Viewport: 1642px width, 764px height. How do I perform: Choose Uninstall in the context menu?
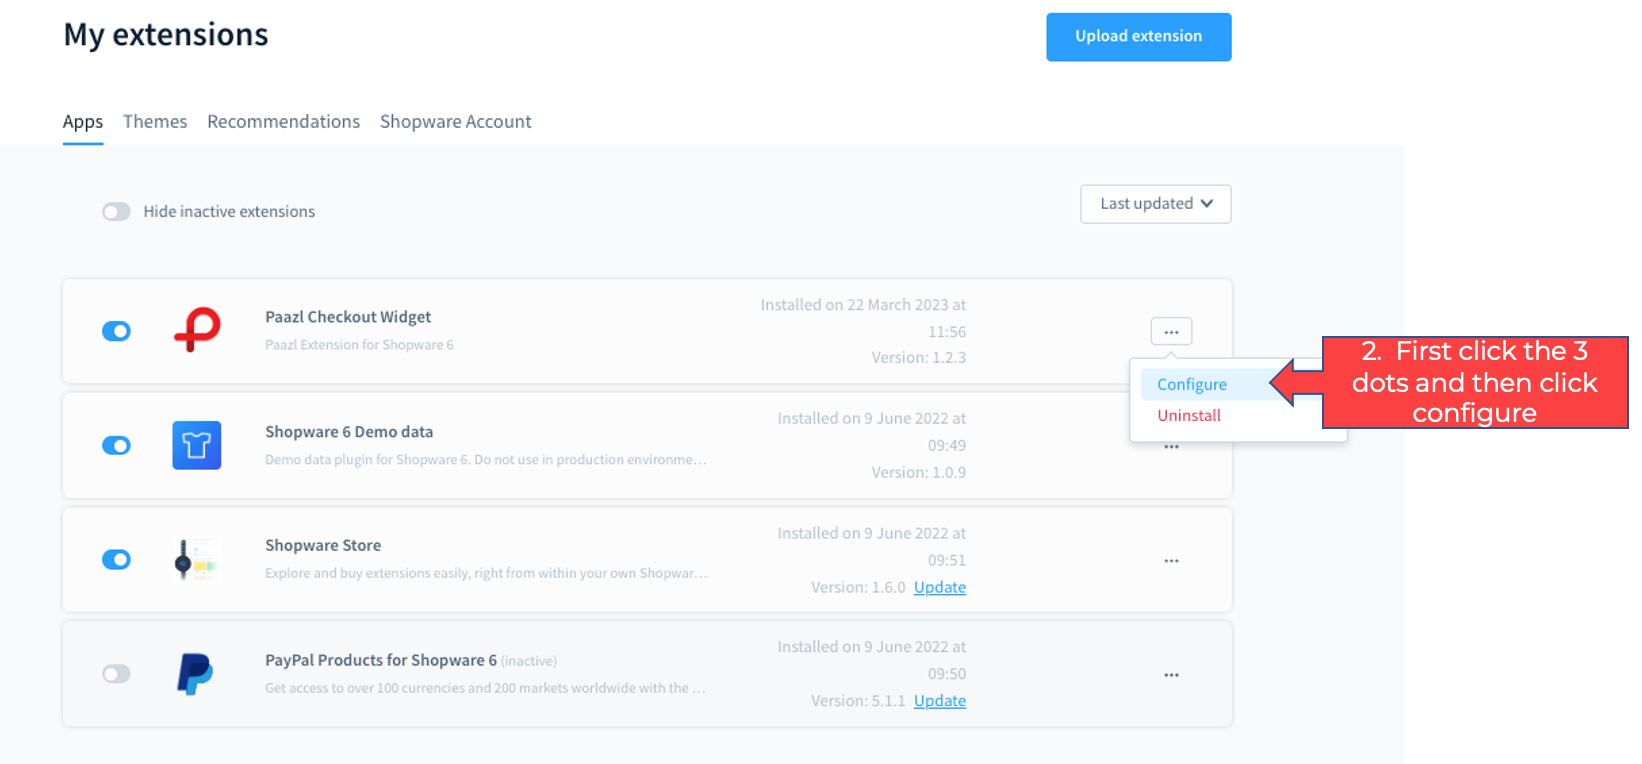pyautogui.click(x=1189, y=415)
